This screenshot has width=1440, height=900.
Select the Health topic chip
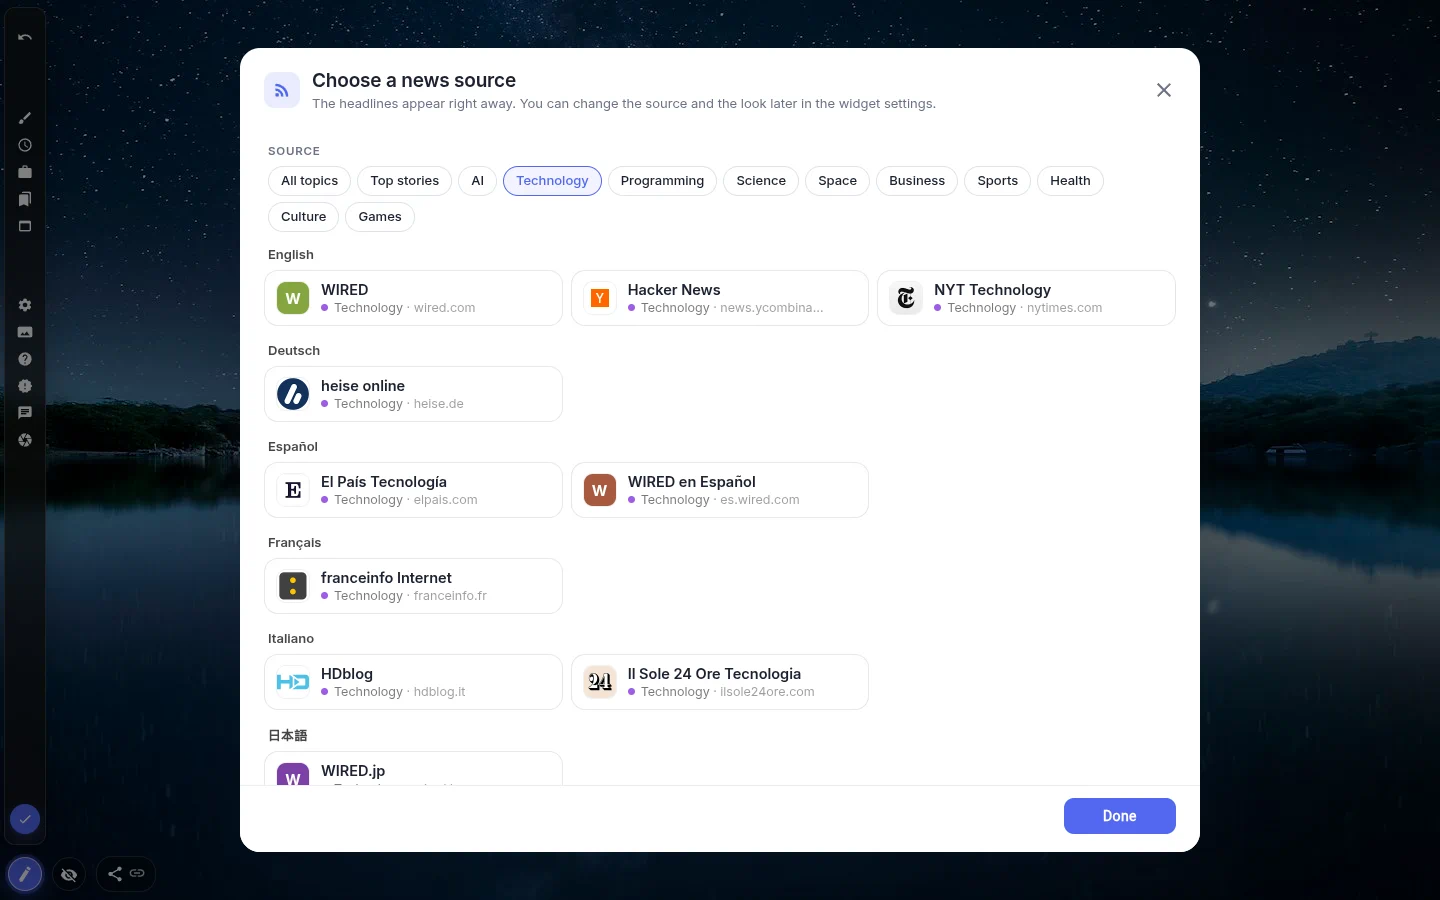pyautogui.click(x=1070, y=181)
